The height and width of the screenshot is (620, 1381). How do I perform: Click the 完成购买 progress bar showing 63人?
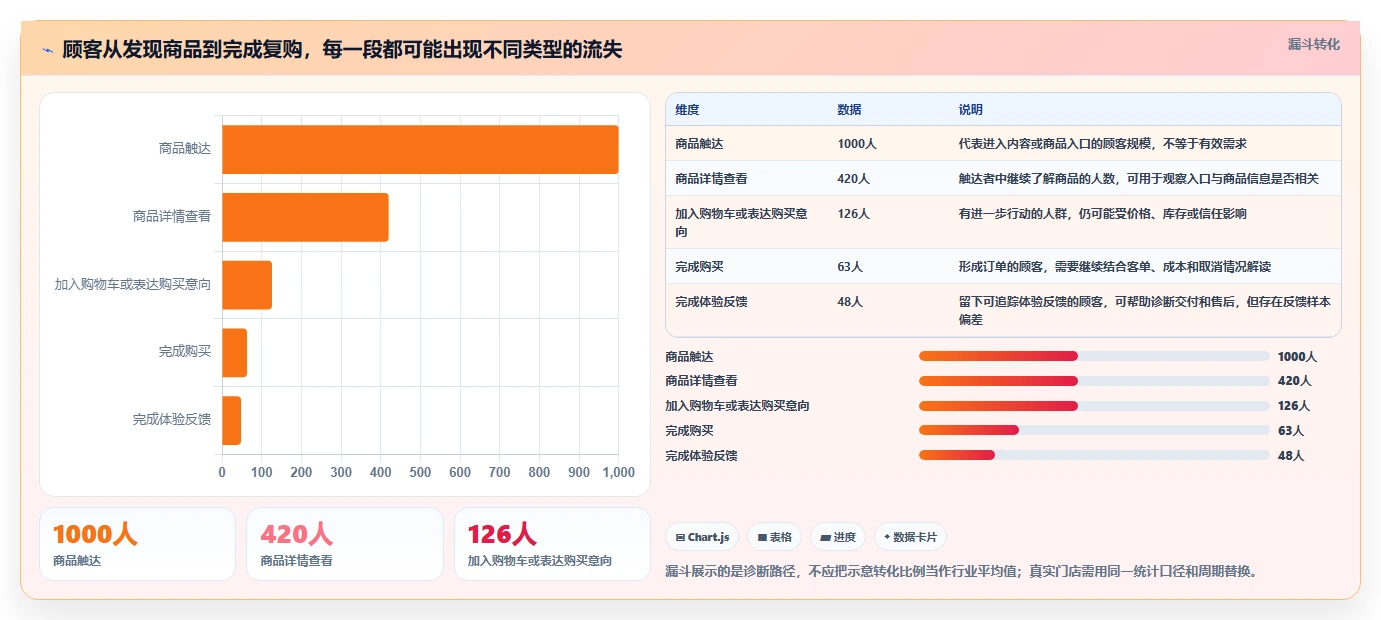point(1094,430)
